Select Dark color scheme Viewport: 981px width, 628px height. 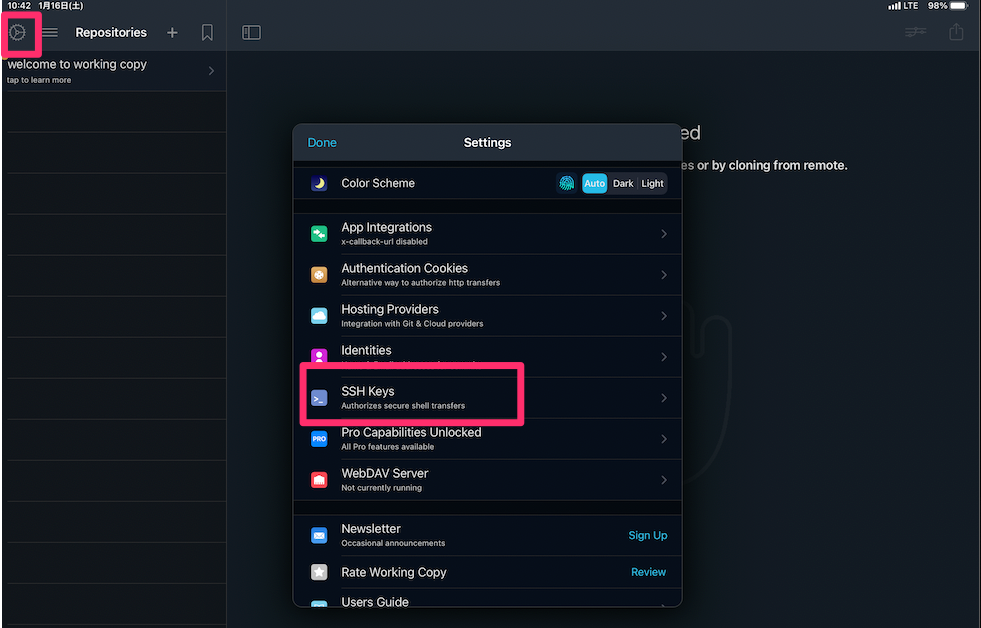tap(623, 183)
